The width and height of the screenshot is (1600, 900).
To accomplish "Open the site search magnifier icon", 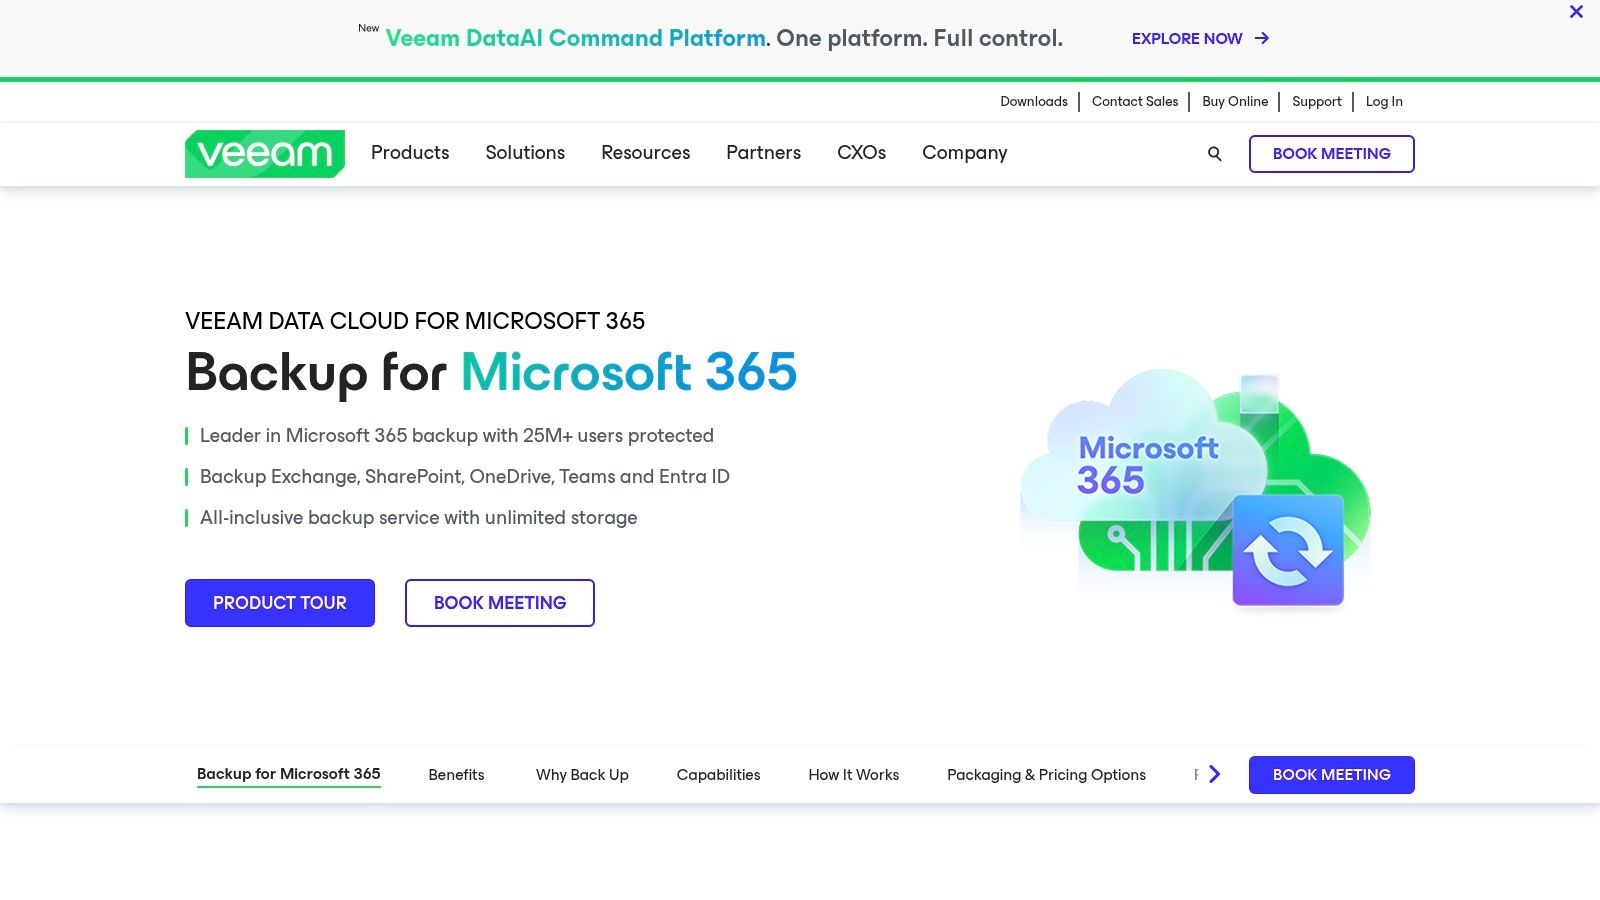I will 1214,154.
